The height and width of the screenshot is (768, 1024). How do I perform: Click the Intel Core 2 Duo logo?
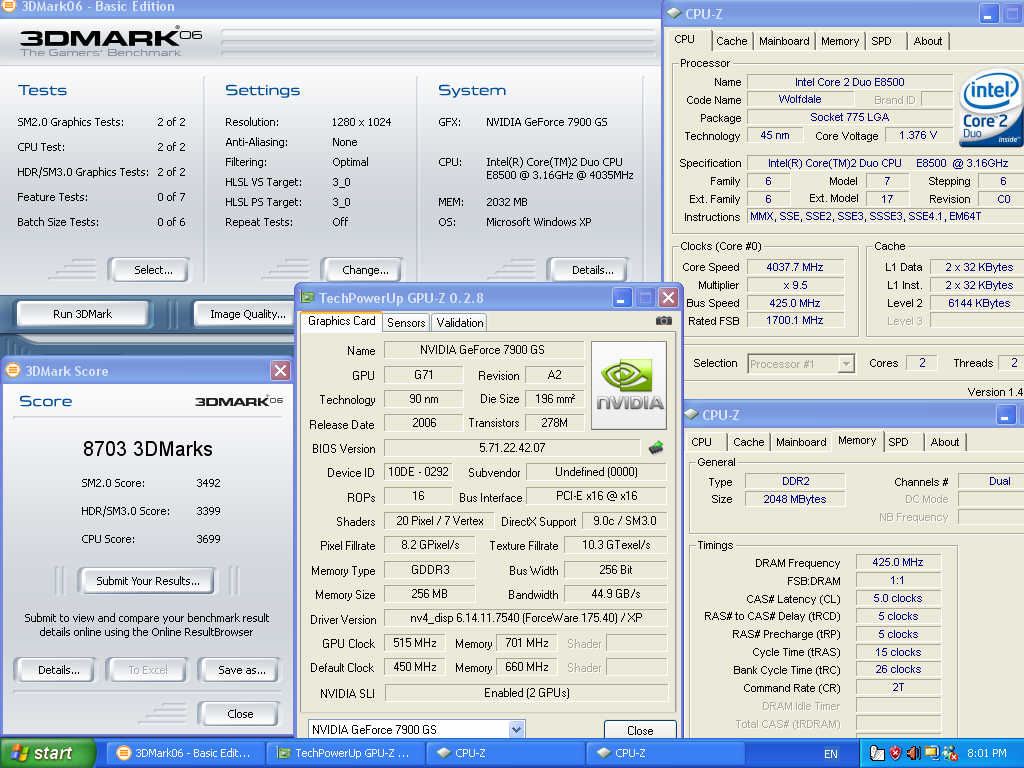click(x=991, y=108)
